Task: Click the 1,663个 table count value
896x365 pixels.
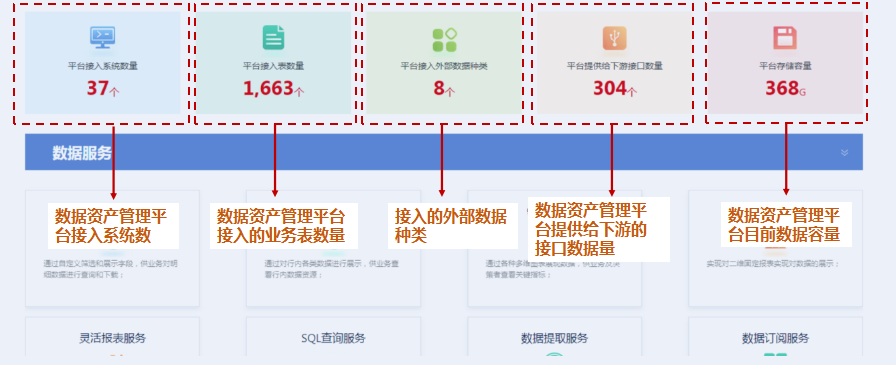Action: click(x=273, y=89)
